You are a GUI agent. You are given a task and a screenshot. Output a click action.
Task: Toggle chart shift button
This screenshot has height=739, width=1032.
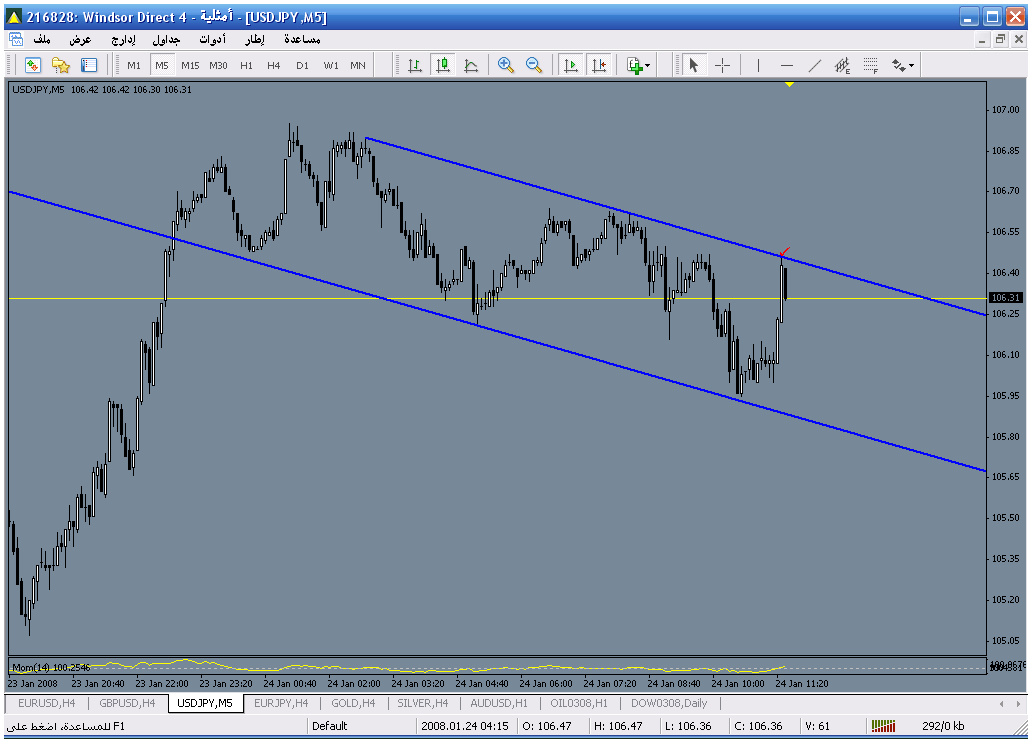[599, 65]
